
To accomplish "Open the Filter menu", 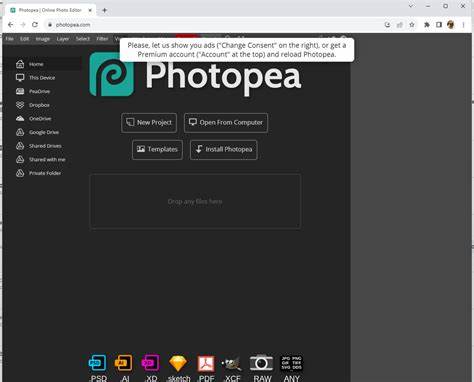I will [x=102, y=39].
